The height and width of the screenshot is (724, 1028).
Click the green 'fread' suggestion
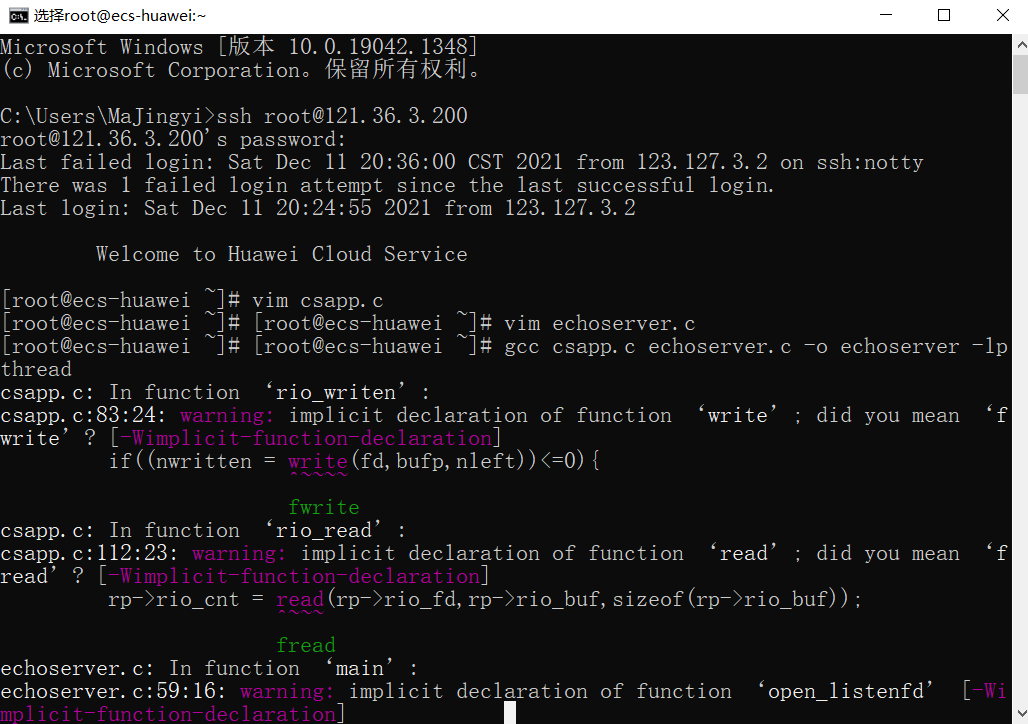click(x=306, y=645)
